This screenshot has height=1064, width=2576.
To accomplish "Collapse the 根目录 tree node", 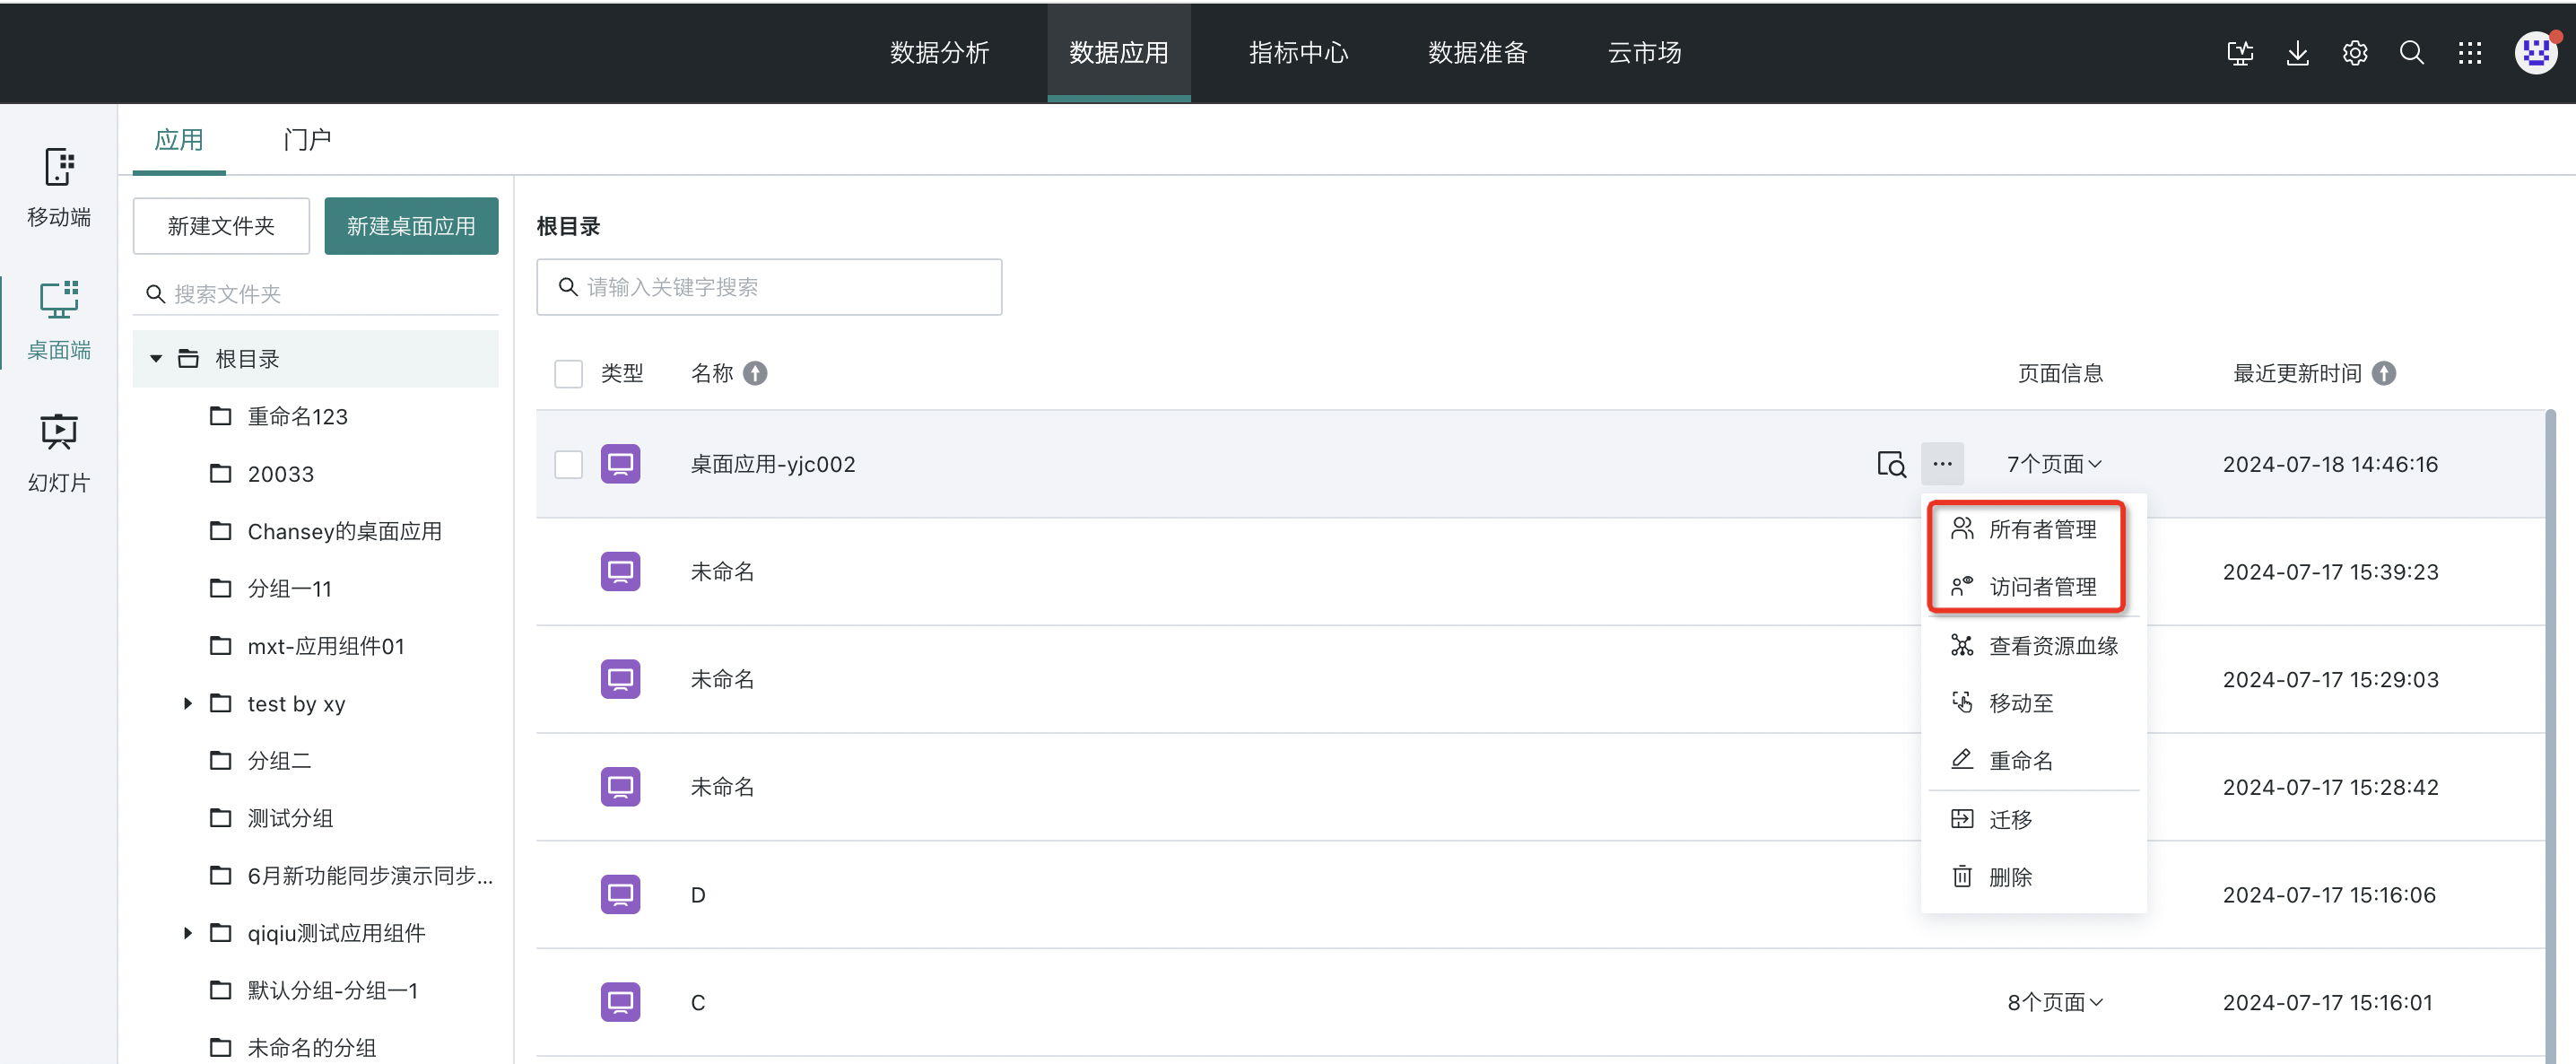I will click(156, 359).
